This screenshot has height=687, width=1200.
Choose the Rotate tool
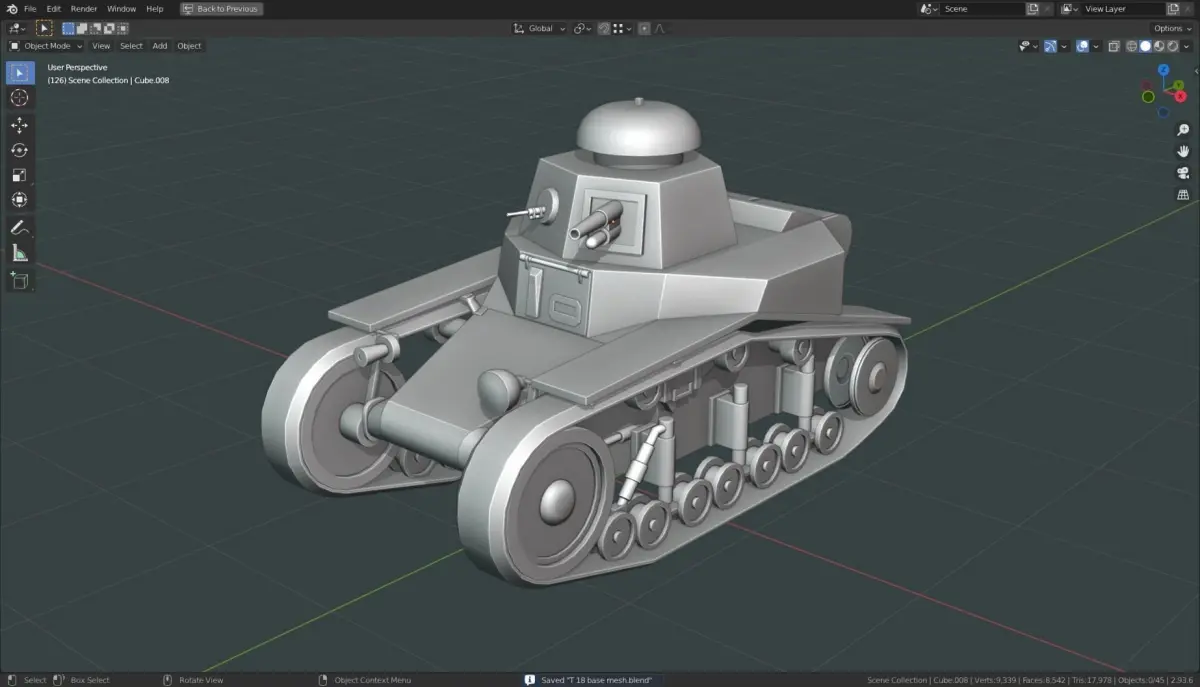point(20,150)
